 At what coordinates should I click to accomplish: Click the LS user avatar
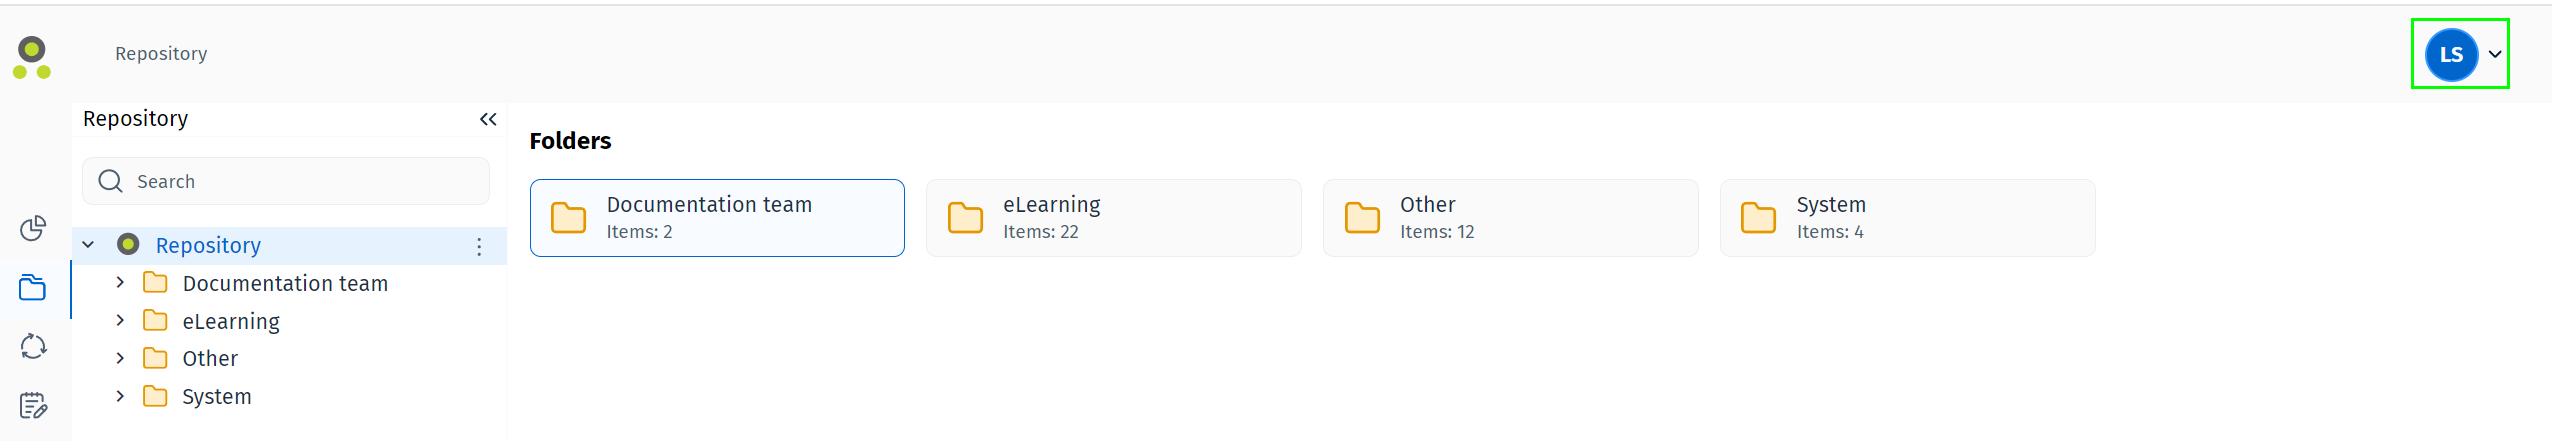pos(2450,55)
